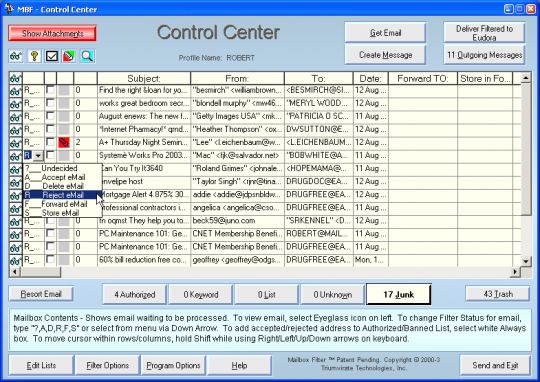Viewport: 540px width, 382px height.
Task: Switch to the 0 List mailbox tab
Action: click(267, 295)
